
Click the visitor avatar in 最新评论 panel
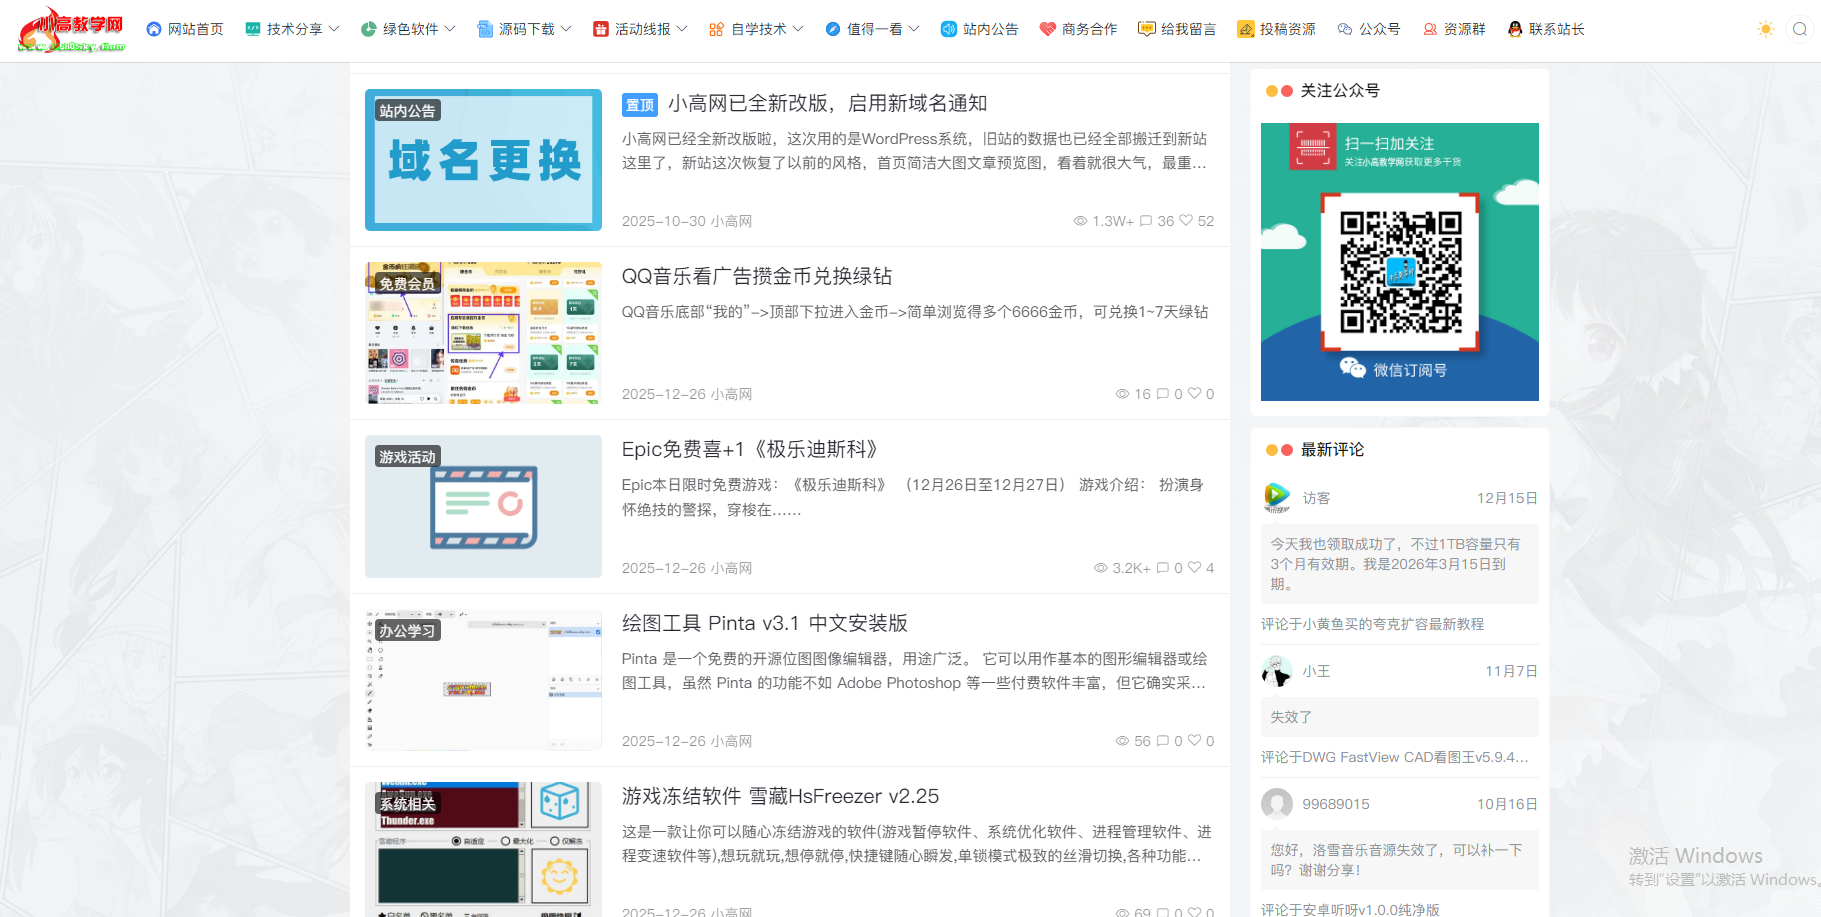[x=1276, y=497]
